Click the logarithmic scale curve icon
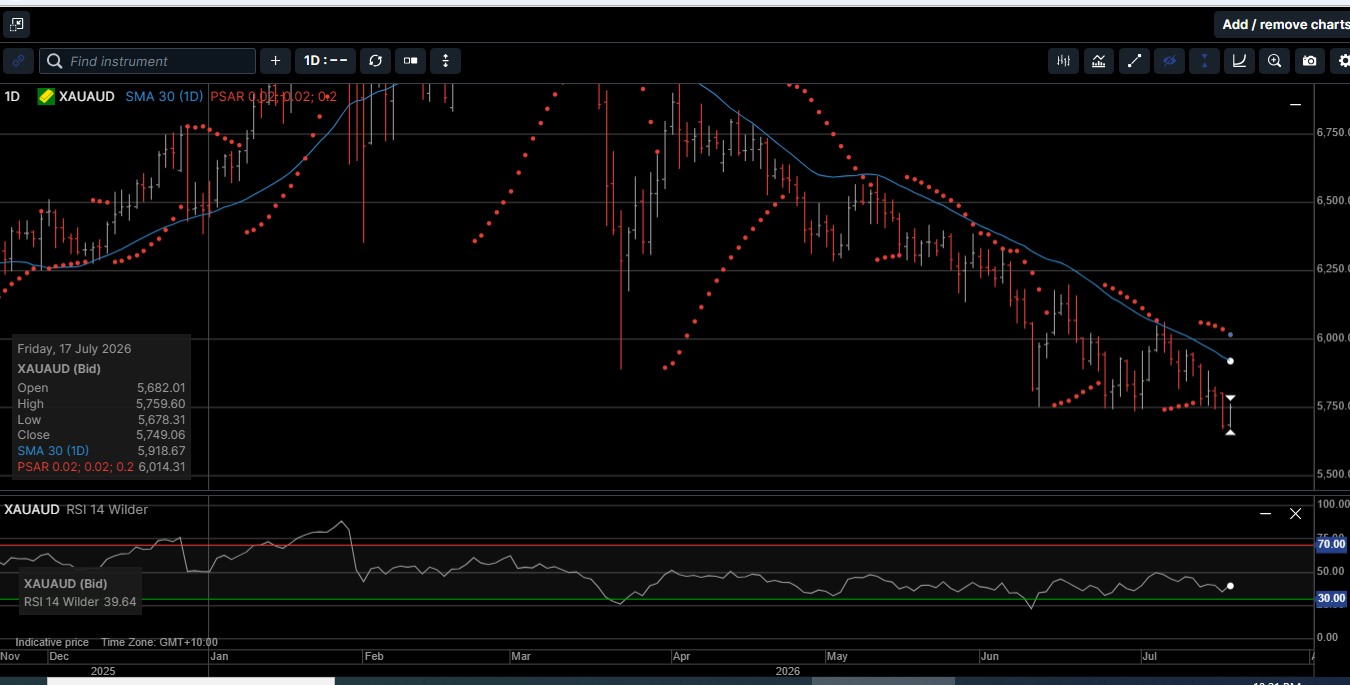Image resolution: width=1350 pixels, height=685 pixels. [1239, 61]
